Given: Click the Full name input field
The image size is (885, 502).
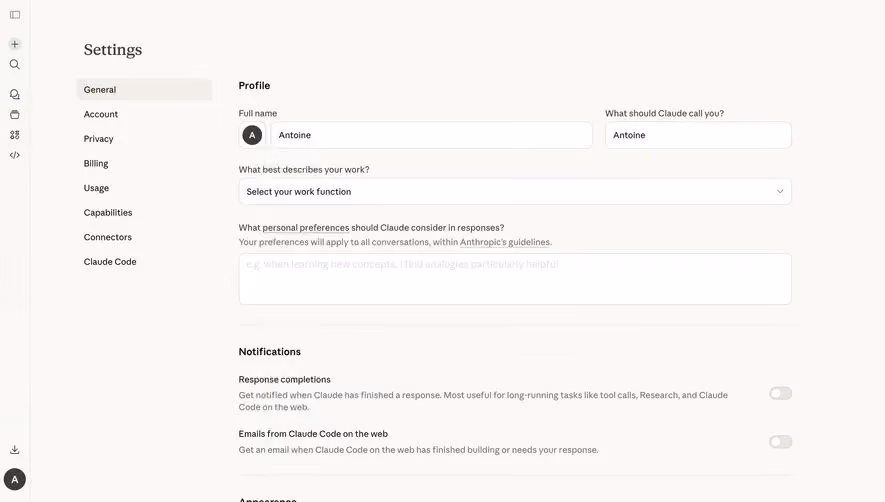Looking at the screenshot, I should click(x=431, y=136).
